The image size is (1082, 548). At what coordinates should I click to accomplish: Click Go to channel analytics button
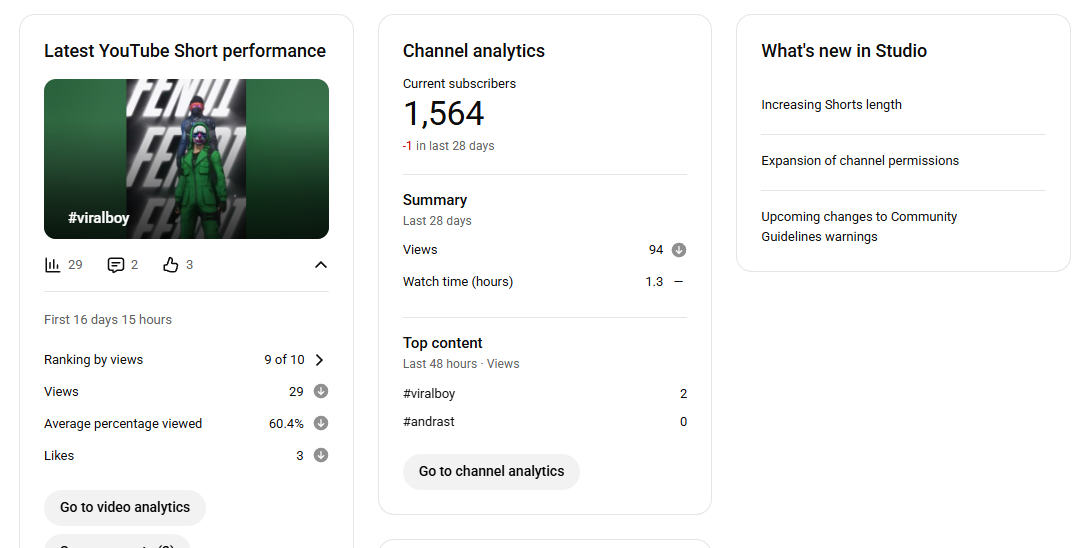[x=491, y=471]
